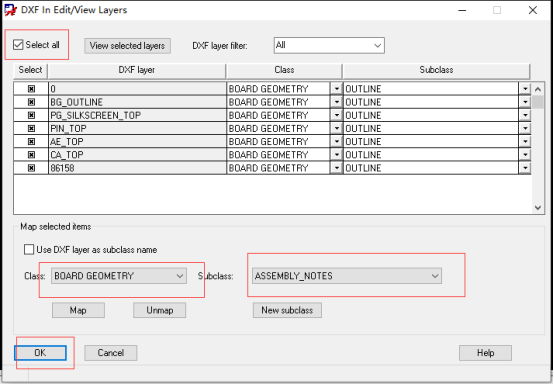Screen dimensions: 554x385
Task: Click the DXF In title bar app icon
Action: tap(11, 10)
